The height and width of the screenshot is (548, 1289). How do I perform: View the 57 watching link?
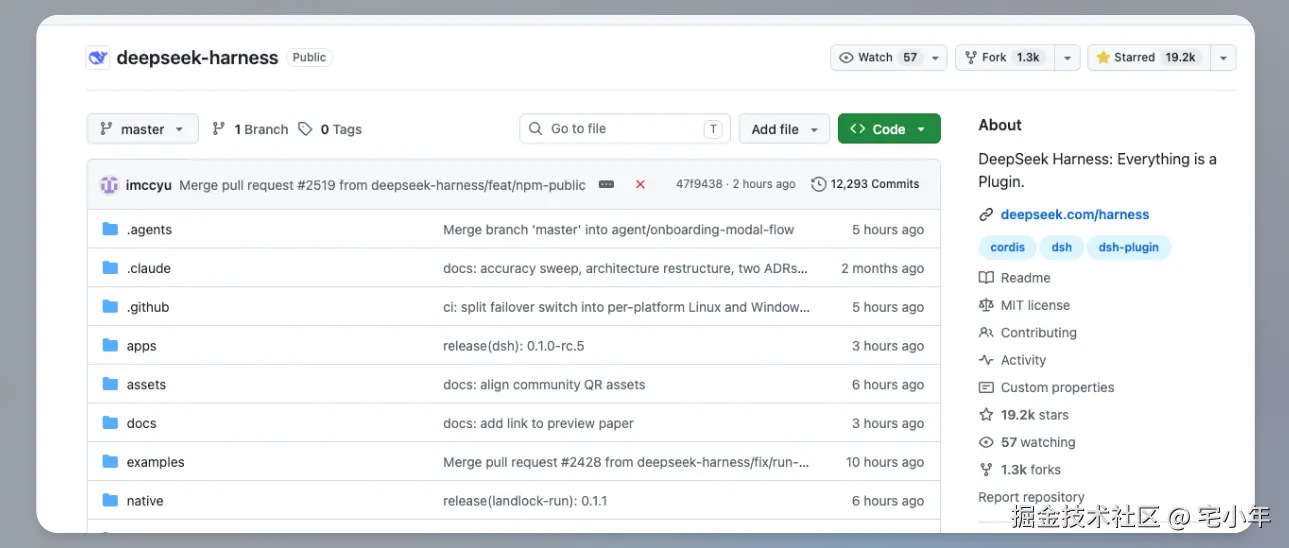1027,442
